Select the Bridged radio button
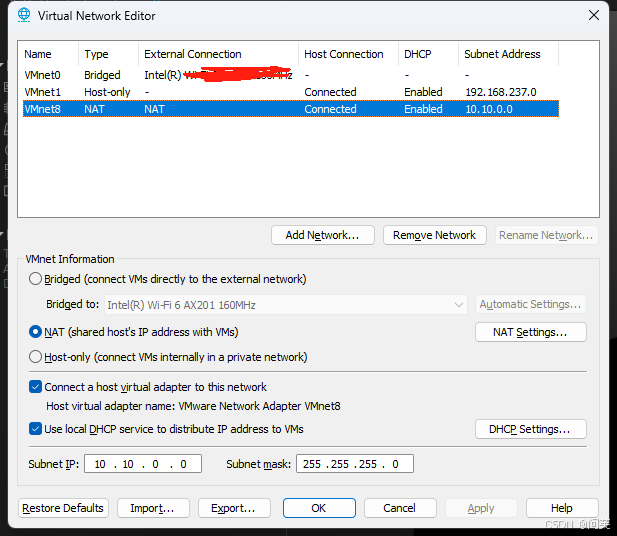 pyautogui.click(x=35, y=279)
